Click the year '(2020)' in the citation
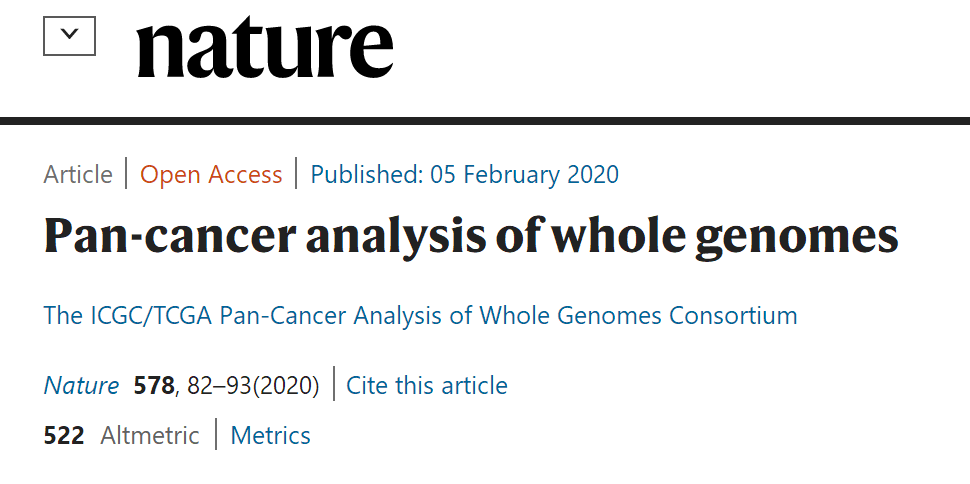970x484 pixels. pos(286,385)
